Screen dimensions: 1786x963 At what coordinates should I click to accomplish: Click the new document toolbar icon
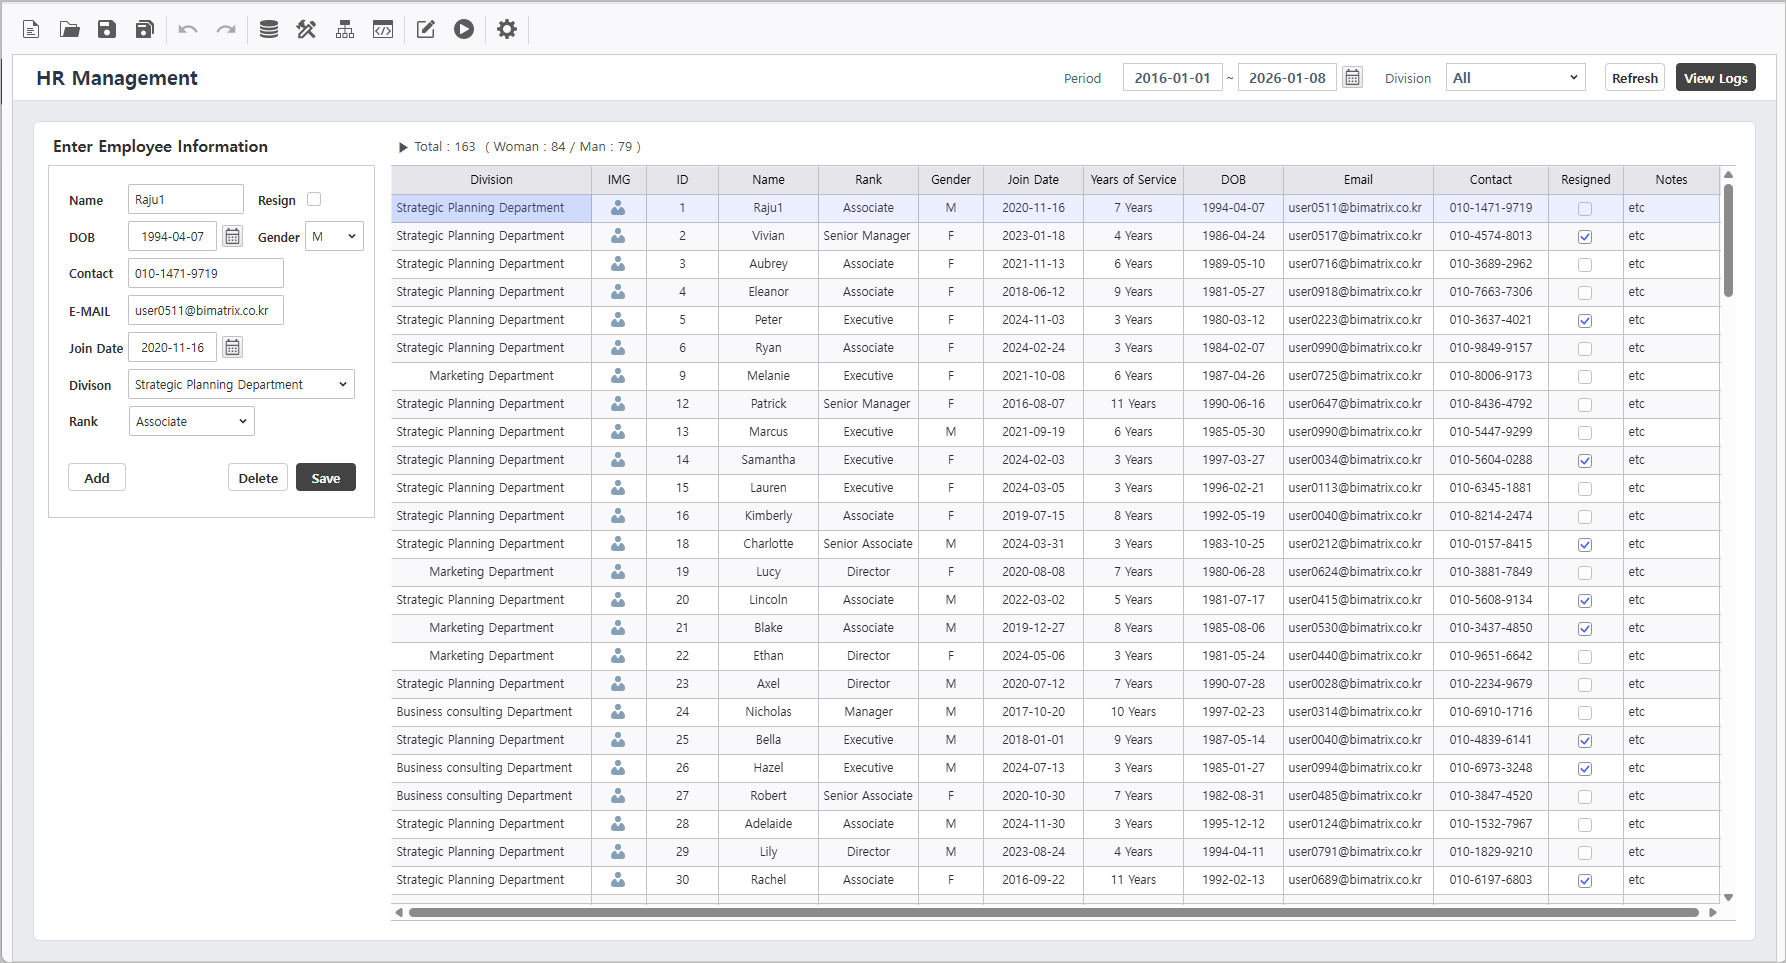[x=31, y=29]
